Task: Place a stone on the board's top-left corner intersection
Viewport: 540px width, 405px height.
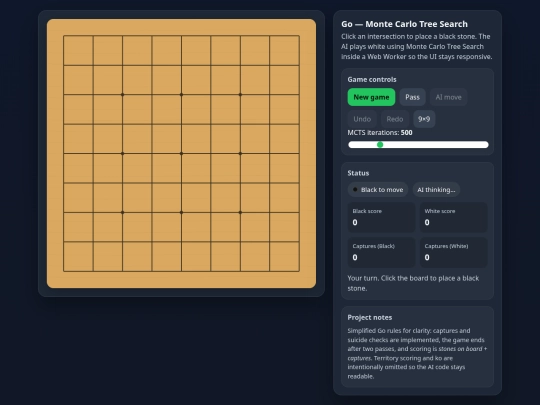Action: [64, 35]
